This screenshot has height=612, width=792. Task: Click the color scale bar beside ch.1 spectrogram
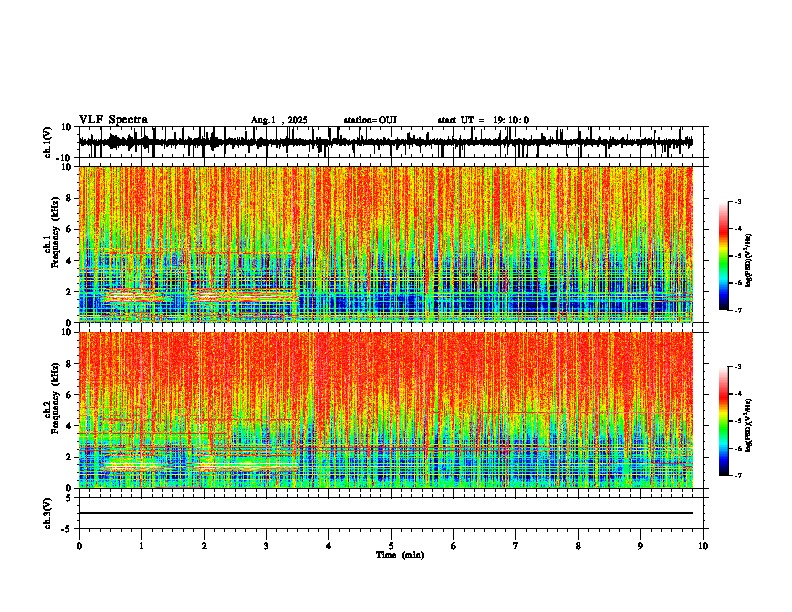pyautogui.click(x=724, y=256)
